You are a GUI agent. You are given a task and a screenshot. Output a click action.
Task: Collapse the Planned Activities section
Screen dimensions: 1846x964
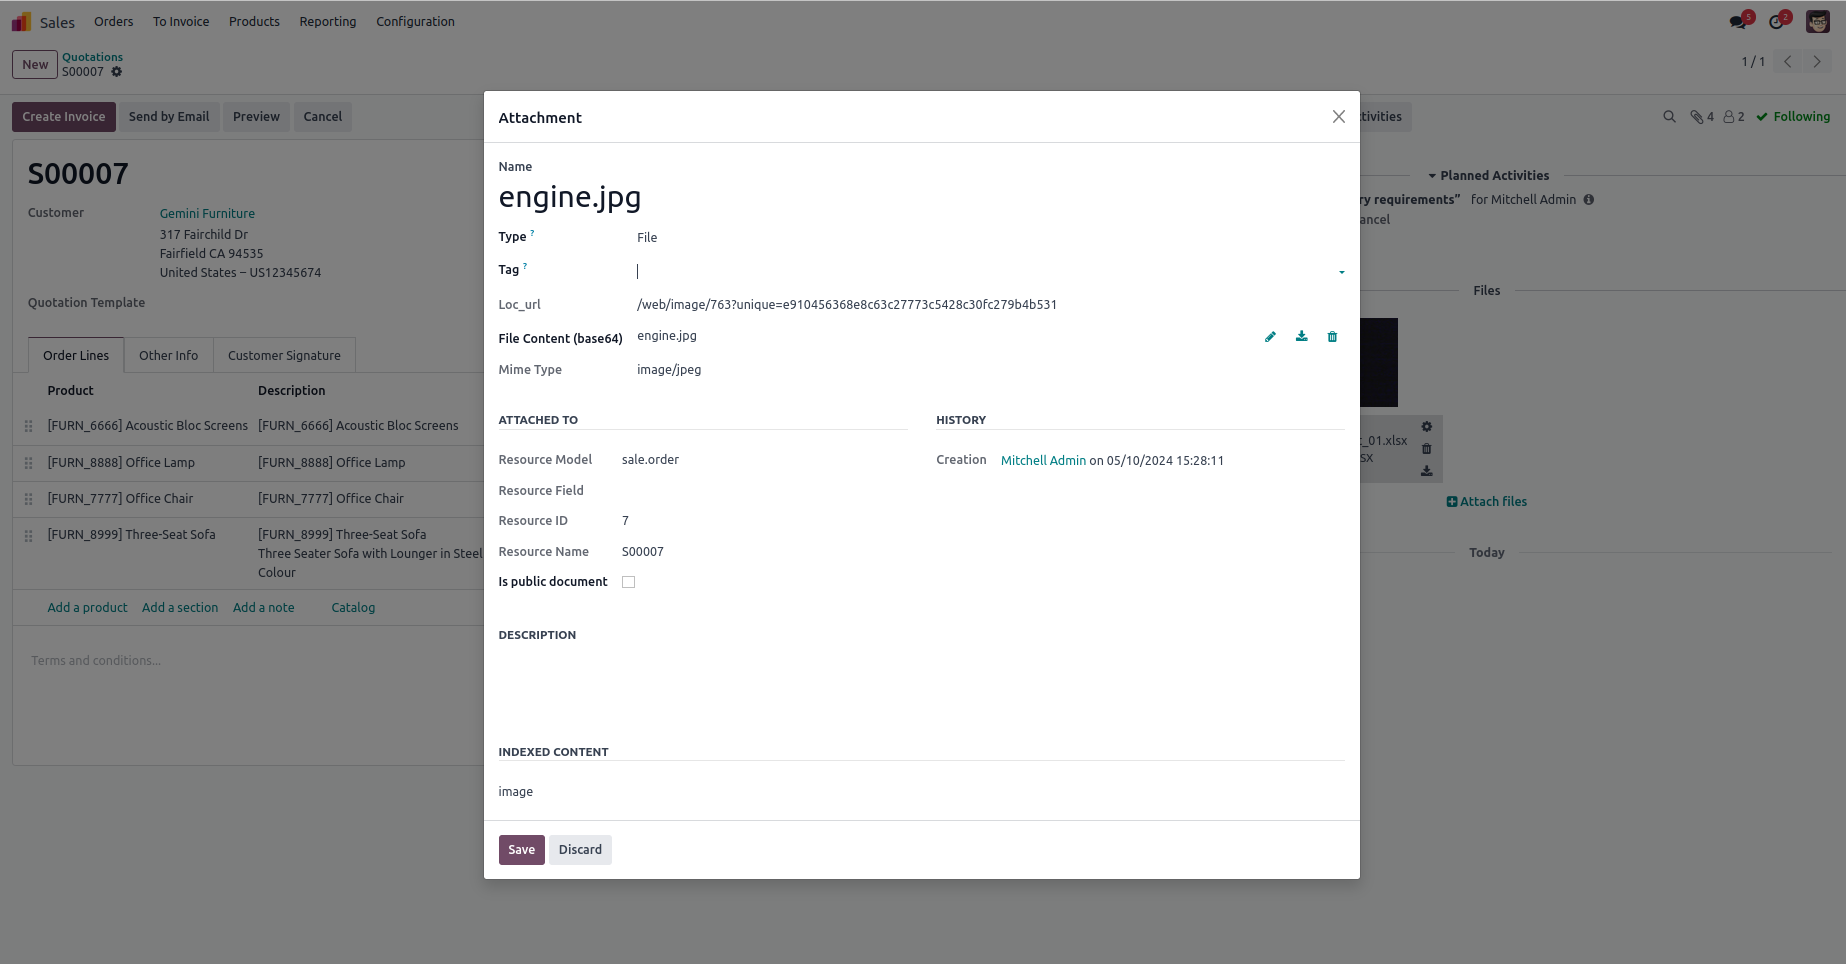(1488, 176)
